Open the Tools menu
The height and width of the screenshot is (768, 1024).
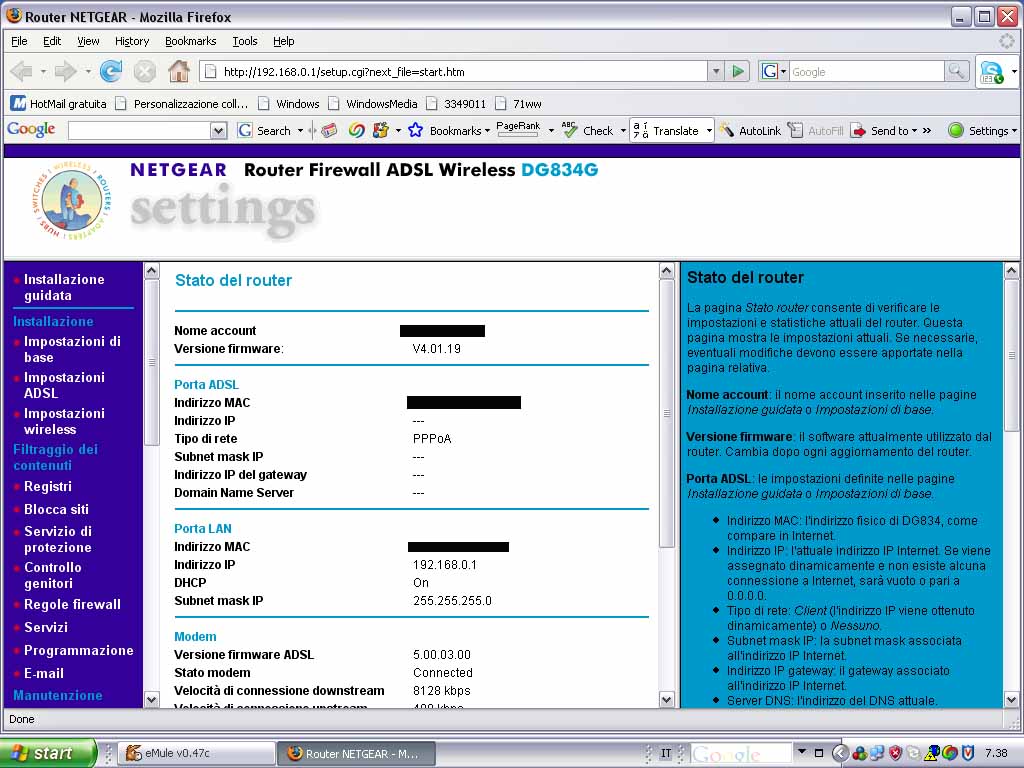(x=245, y=41)
